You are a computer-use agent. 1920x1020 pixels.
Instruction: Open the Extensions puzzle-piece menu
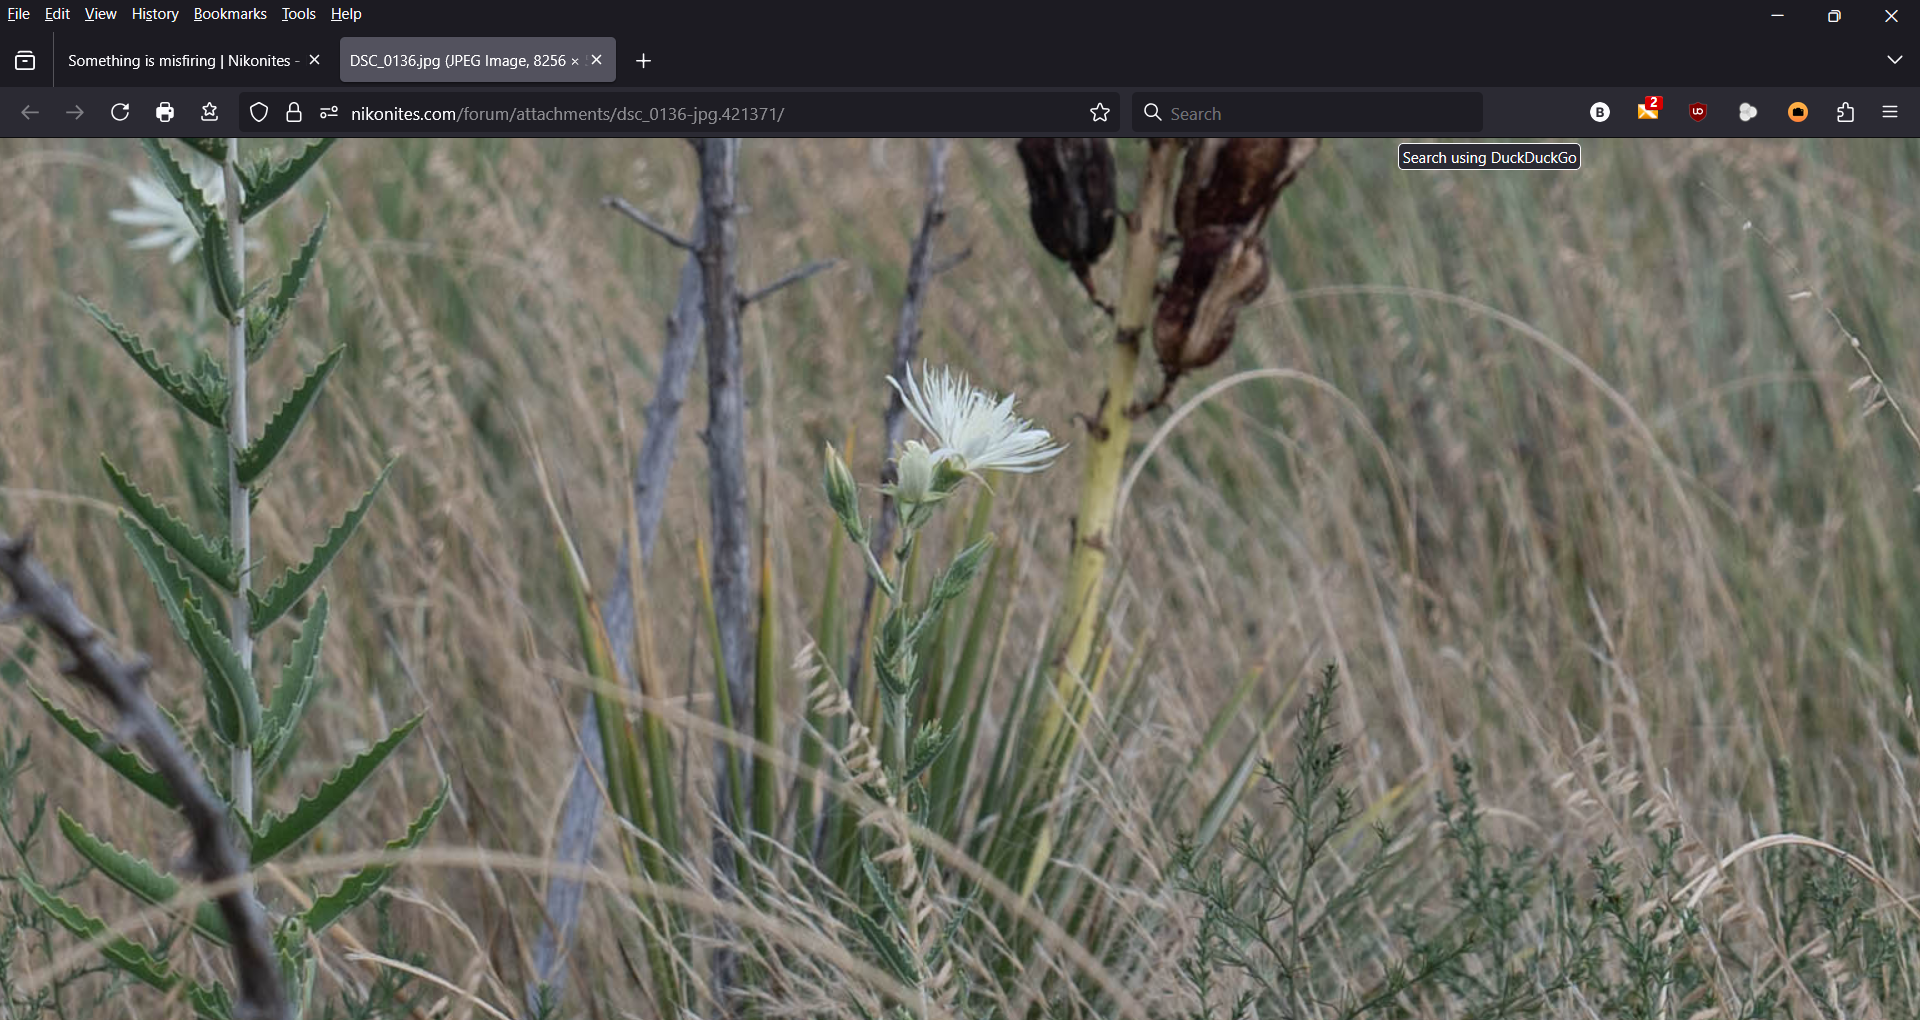1845,113
